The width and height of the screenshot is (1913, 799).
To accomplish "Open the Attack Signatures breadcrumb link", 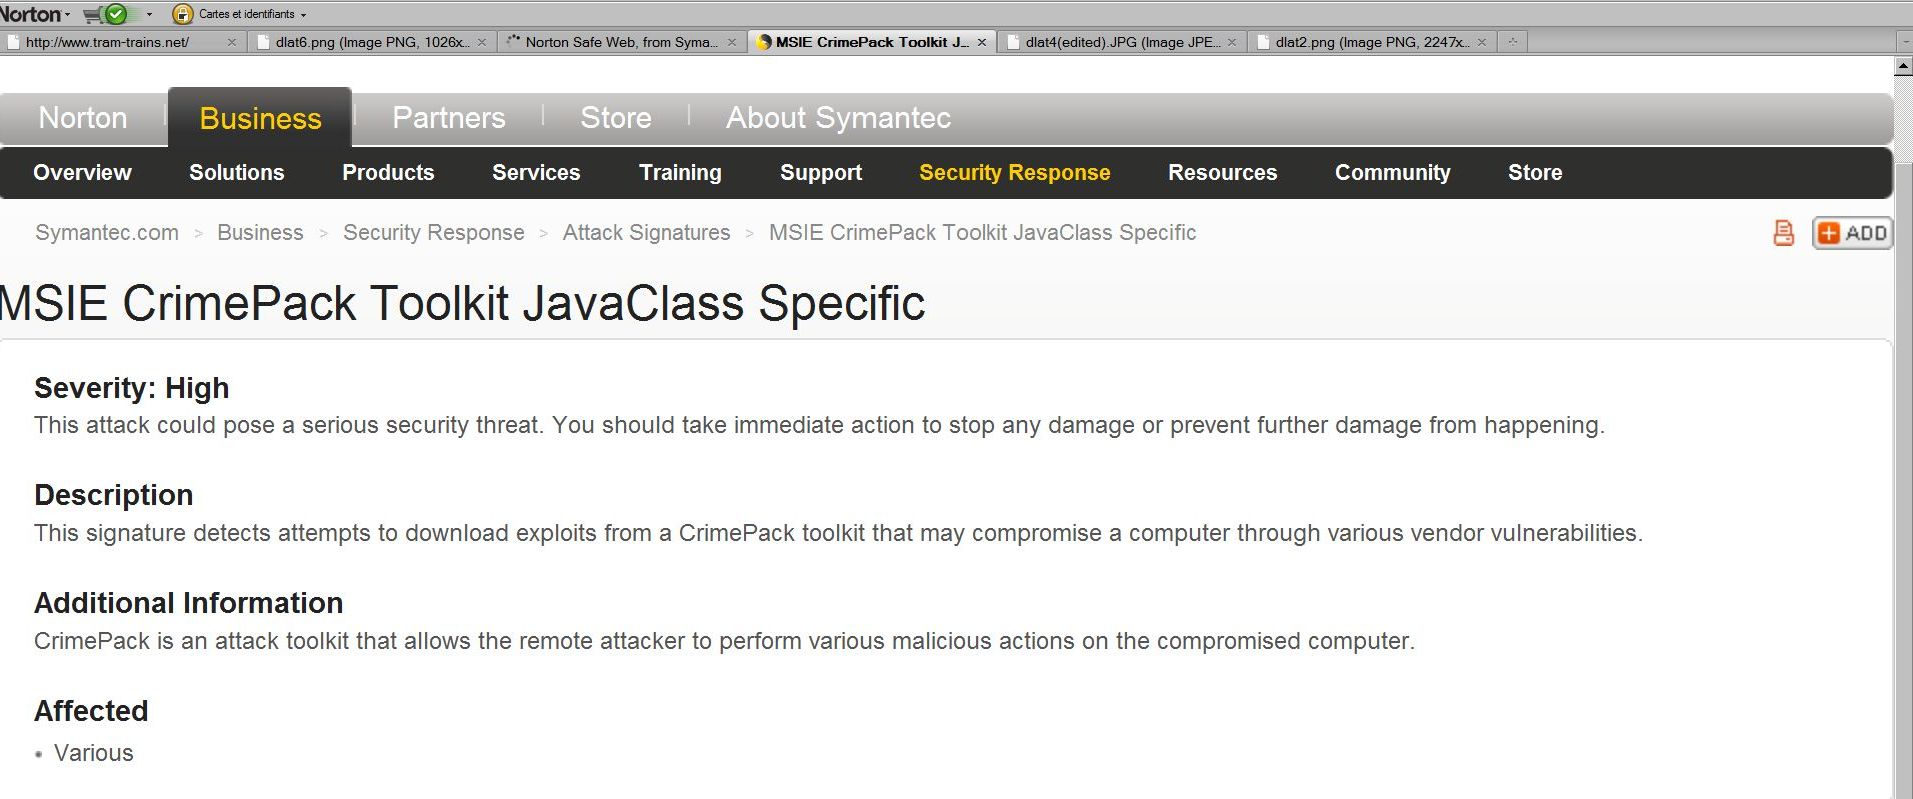I will click(x=646, y=232).
